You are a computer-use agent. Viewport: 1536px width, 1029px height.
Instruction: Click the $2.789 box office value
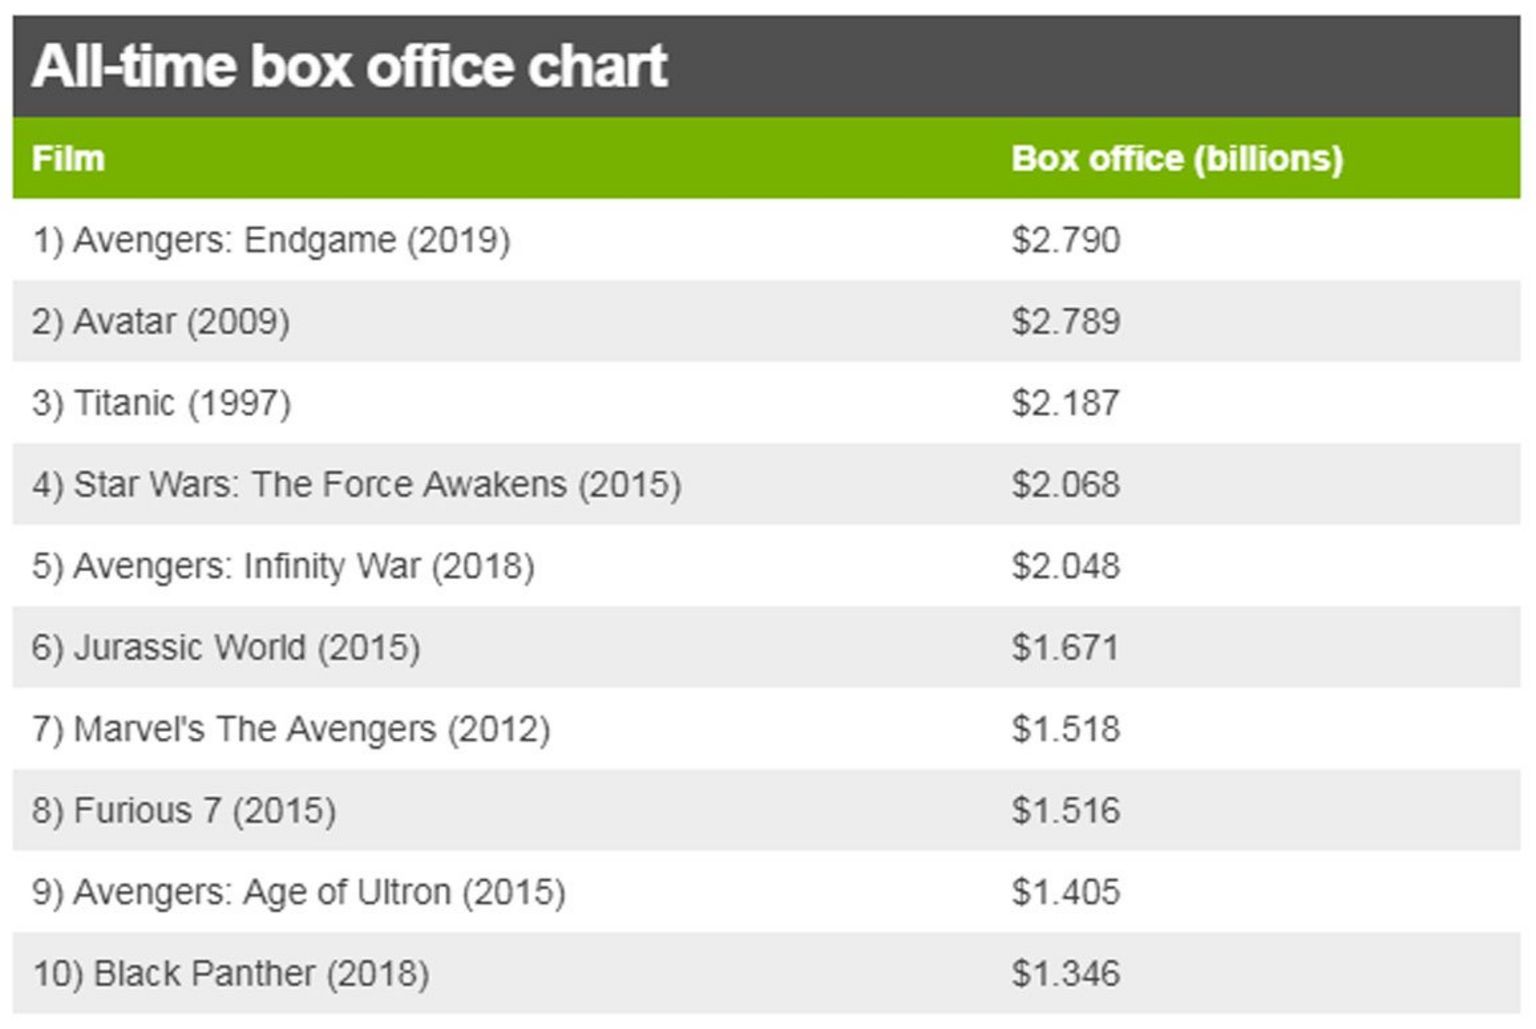(1065, 322)
